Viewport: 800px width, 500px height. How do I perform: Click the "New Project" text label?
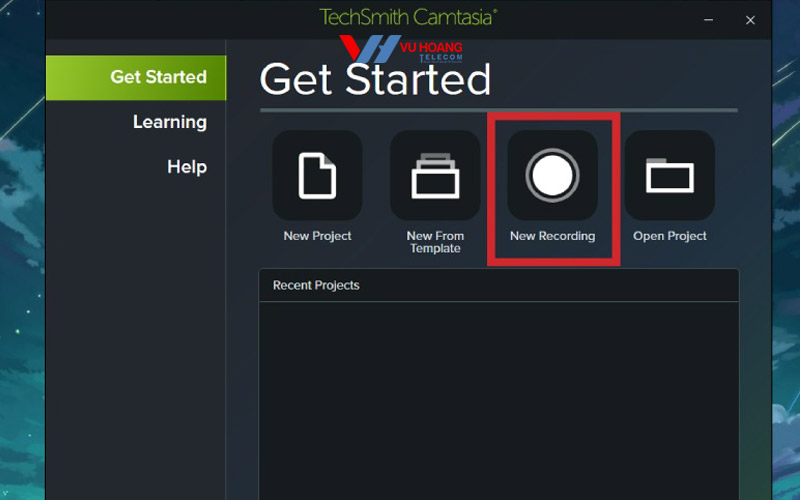pyautogui.click(x=317, y=236)
